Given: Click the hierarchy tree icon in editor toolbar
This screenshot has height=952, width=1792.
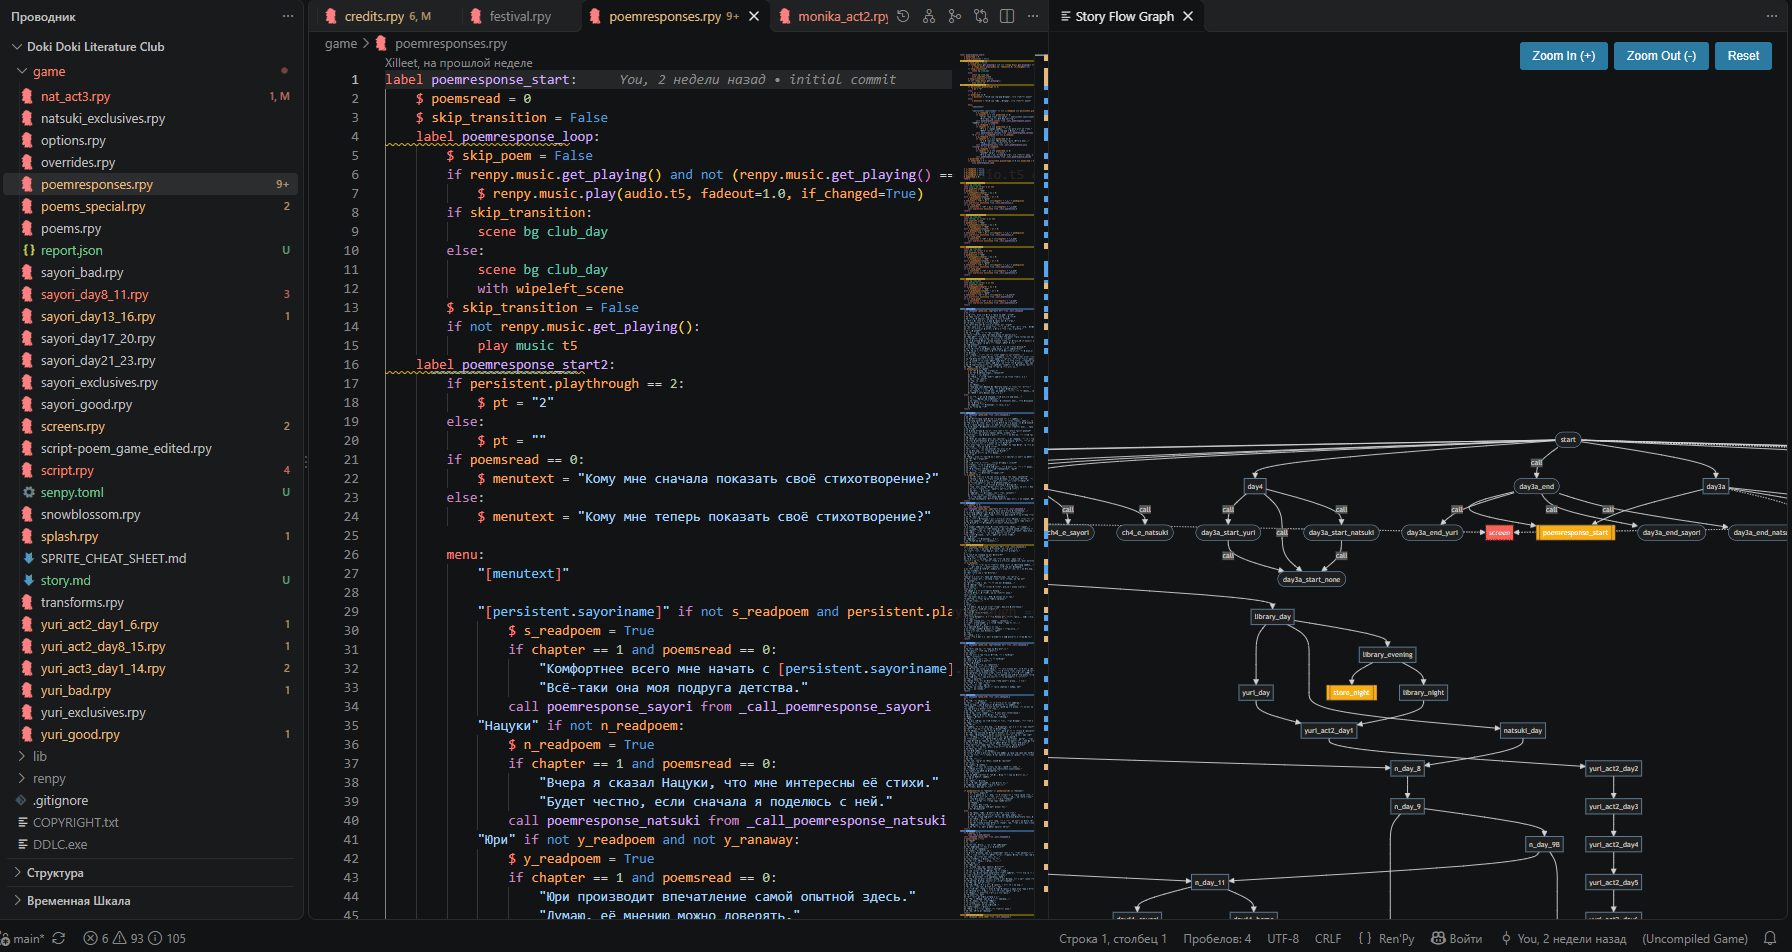Looking at the screenshot, I should (929, 16).
